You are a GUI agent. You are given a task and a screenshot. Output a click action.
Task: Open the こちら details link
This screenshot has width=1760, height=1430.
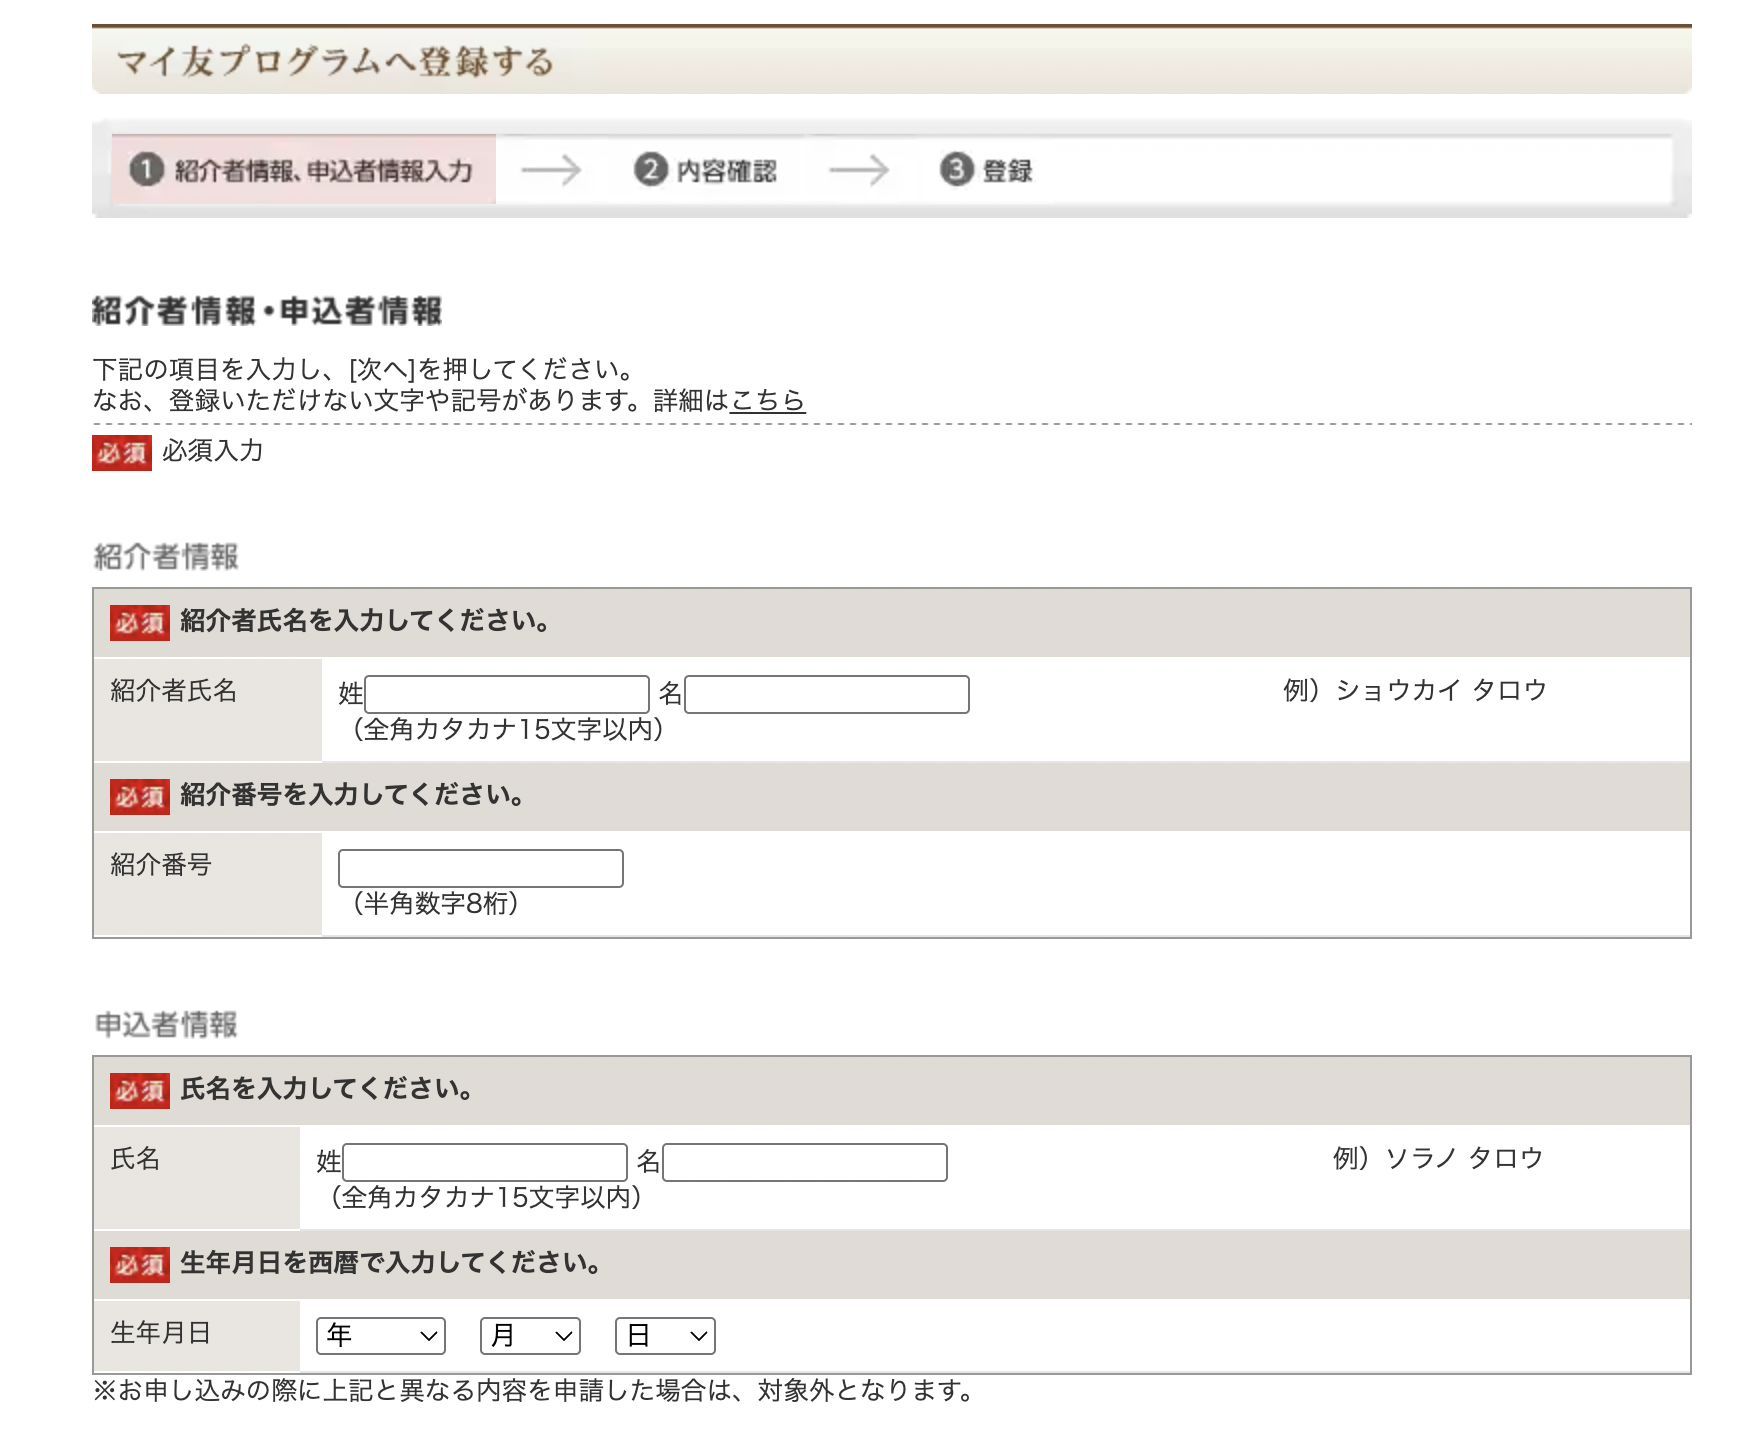pos(767,400)
